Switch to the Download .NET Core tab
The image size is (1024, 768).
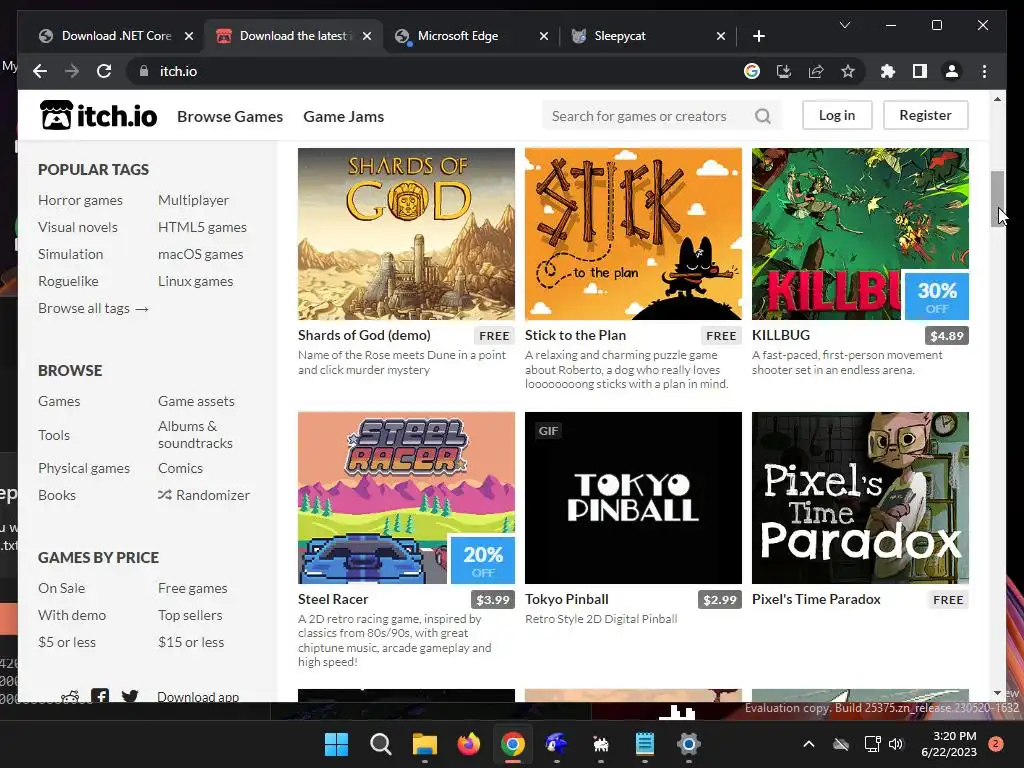[x=116, y=36]
